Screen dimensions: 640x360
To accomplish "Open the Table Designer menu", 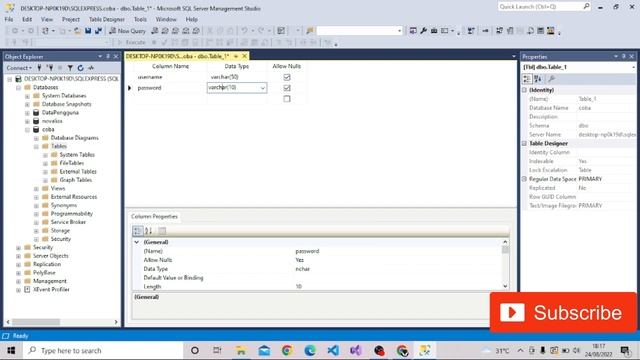I will point(107,19).
